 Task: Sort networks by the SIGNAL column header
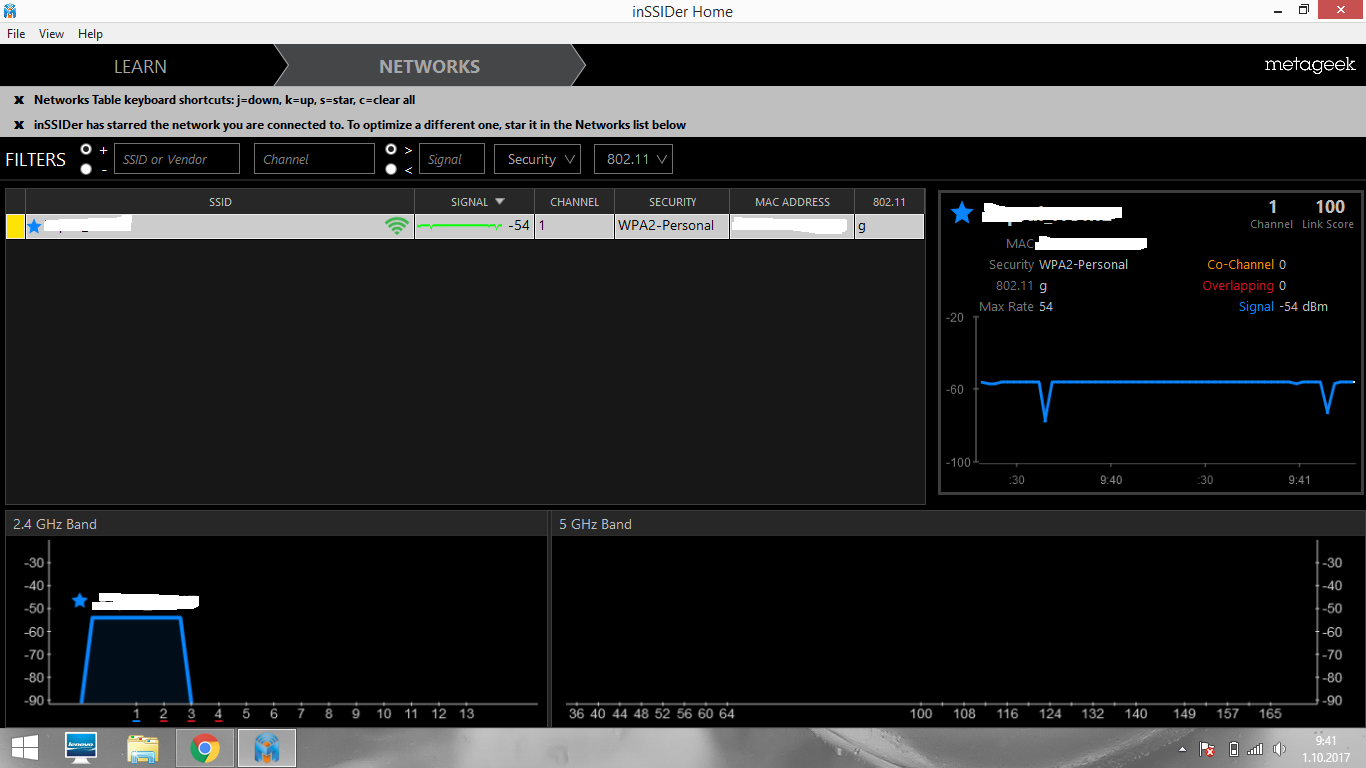click(475, 201)
